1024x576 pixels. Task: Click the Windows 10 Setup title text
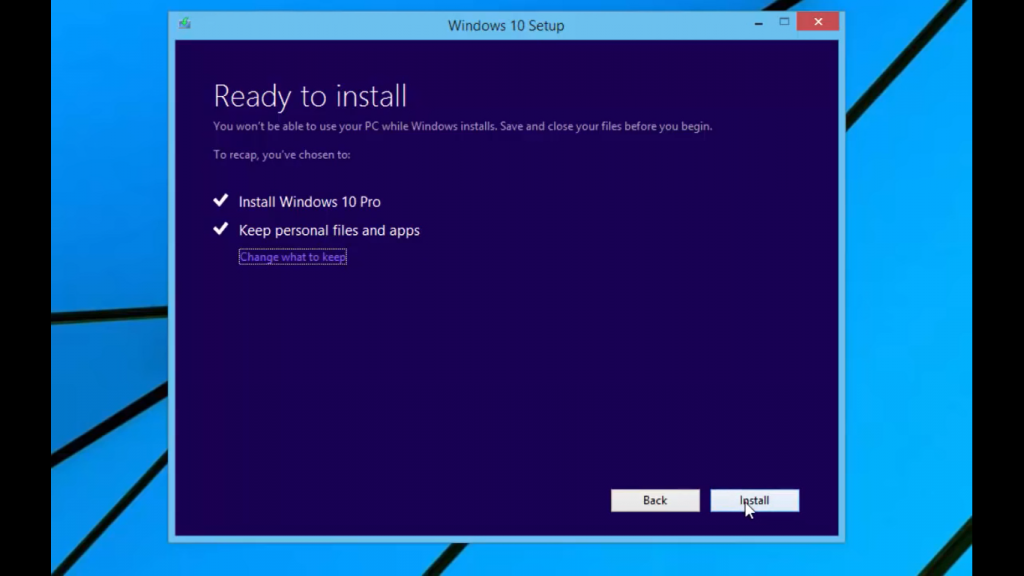click(x=505, y=25)
